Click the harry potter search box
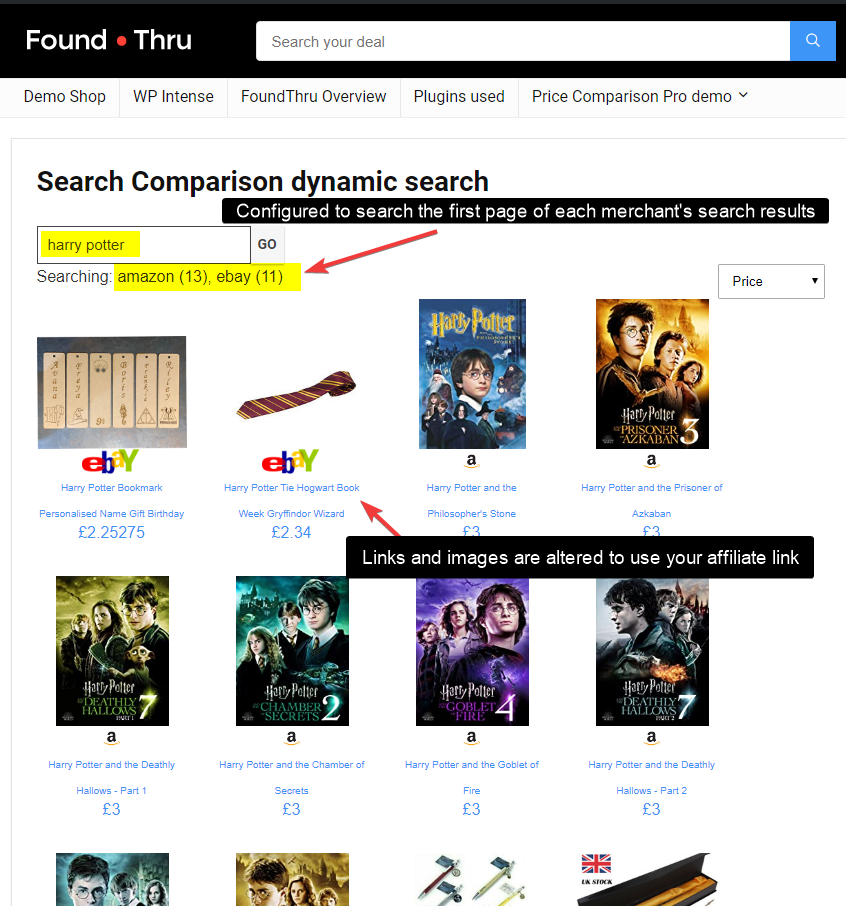 click(x=144, y=244)
